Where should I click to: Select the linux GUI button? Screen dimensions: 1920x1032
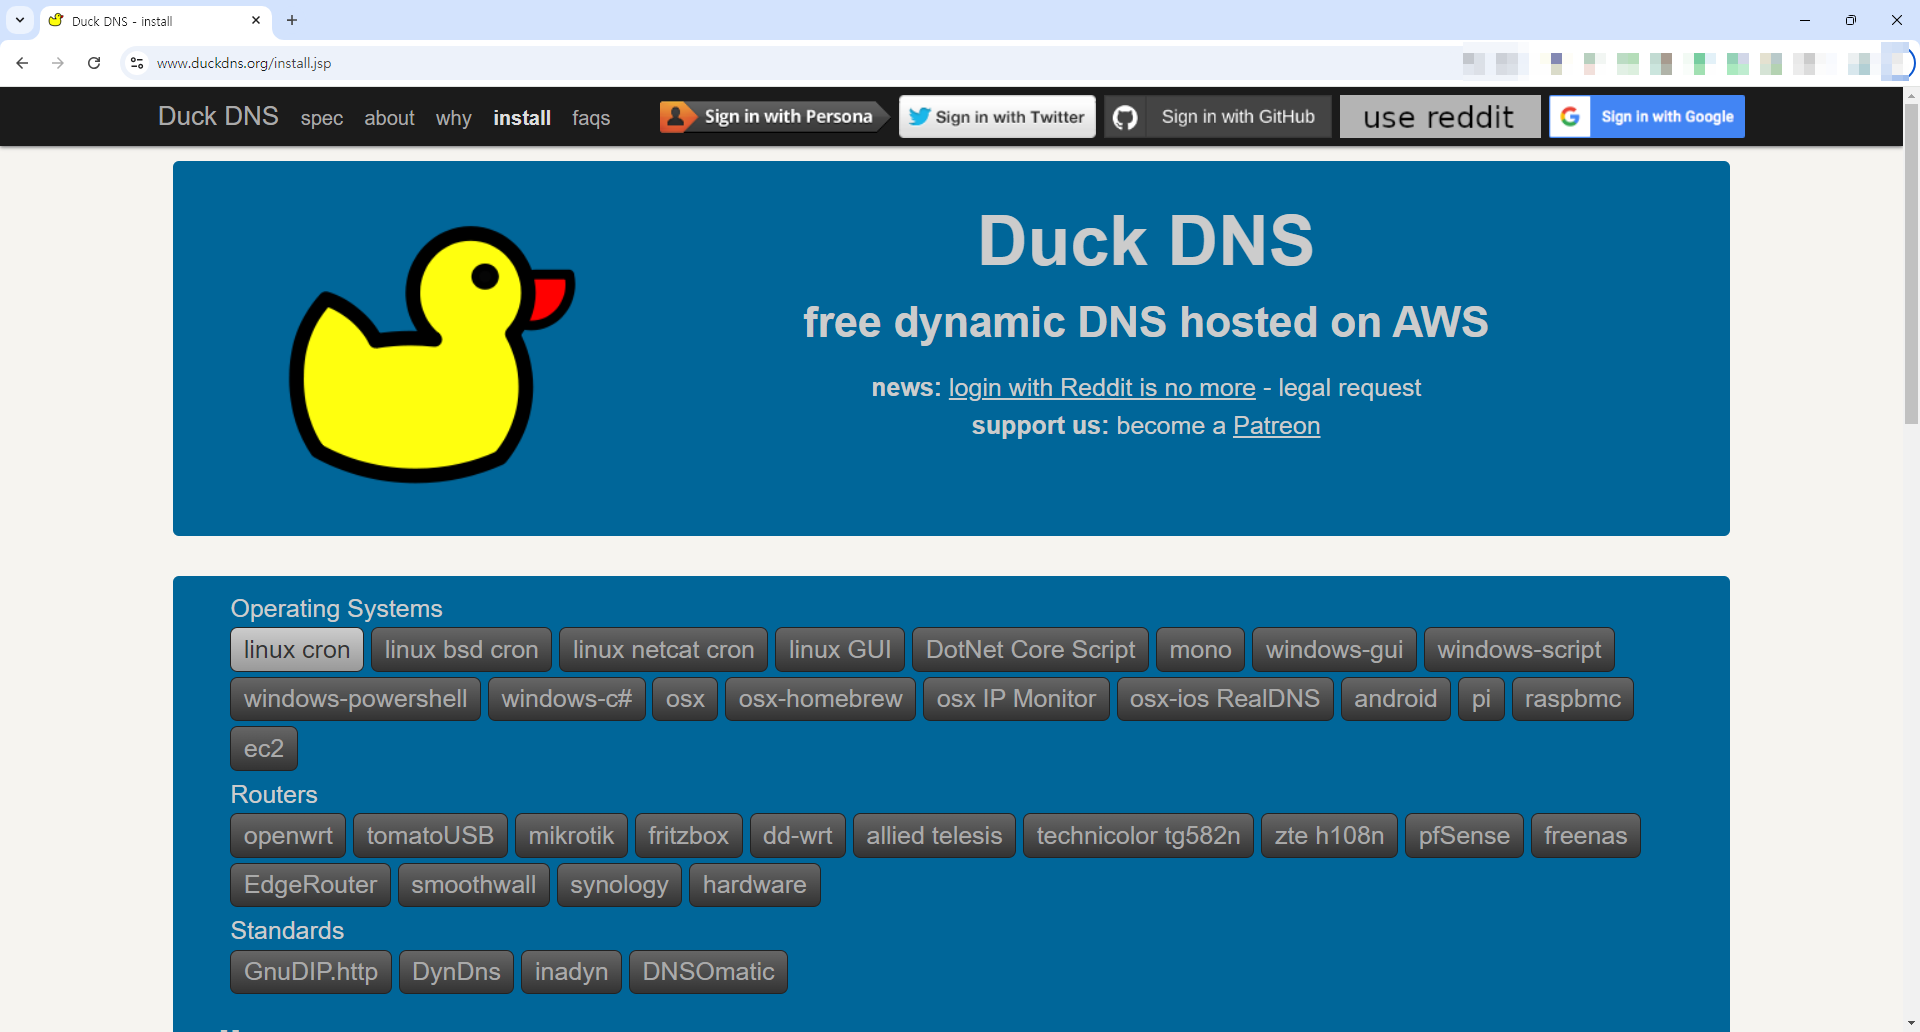[840, 650]
